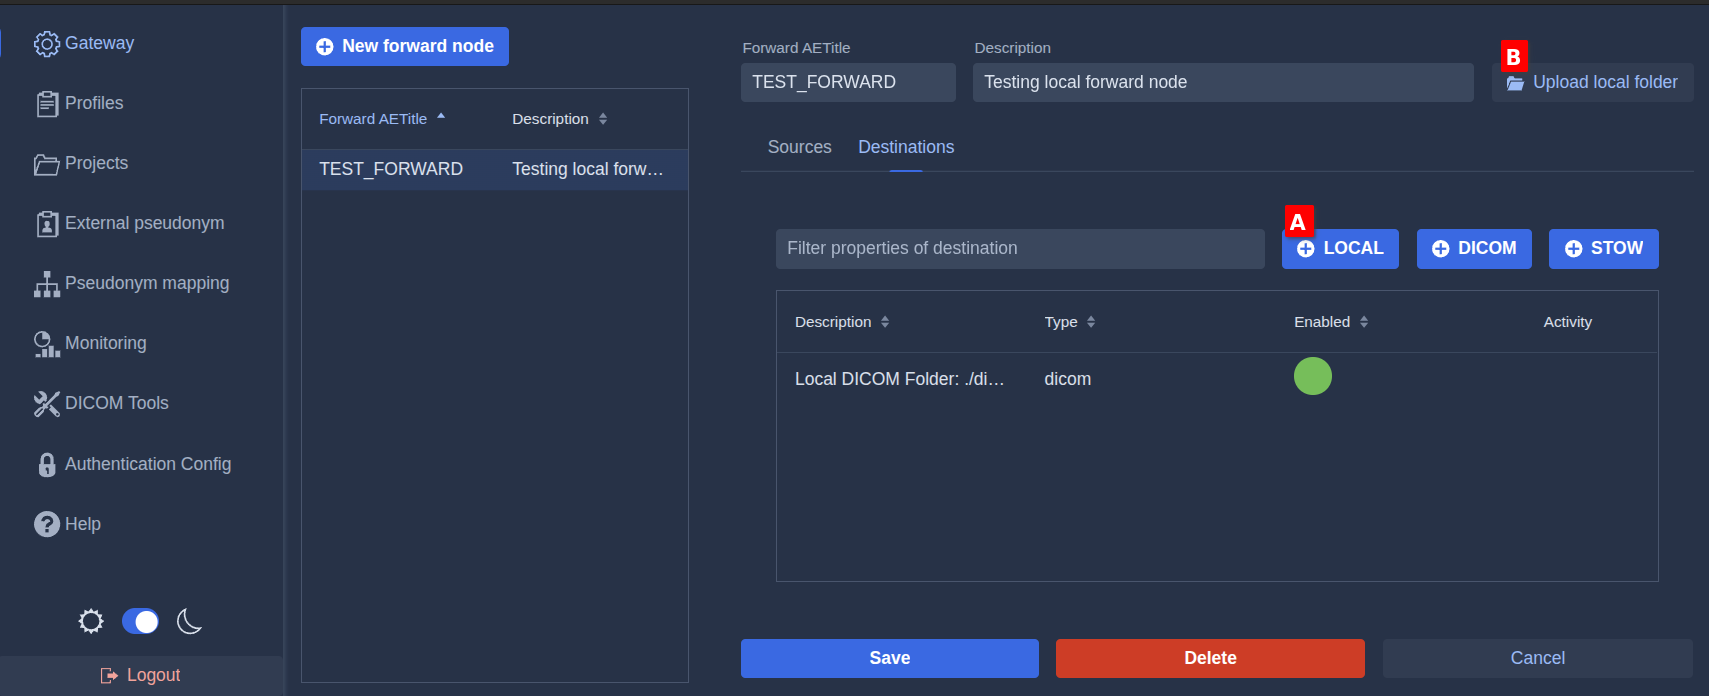Click the DICOM Tools wrench icon
The height and width of the screenshot is (696, 1709).
(46, 404)
